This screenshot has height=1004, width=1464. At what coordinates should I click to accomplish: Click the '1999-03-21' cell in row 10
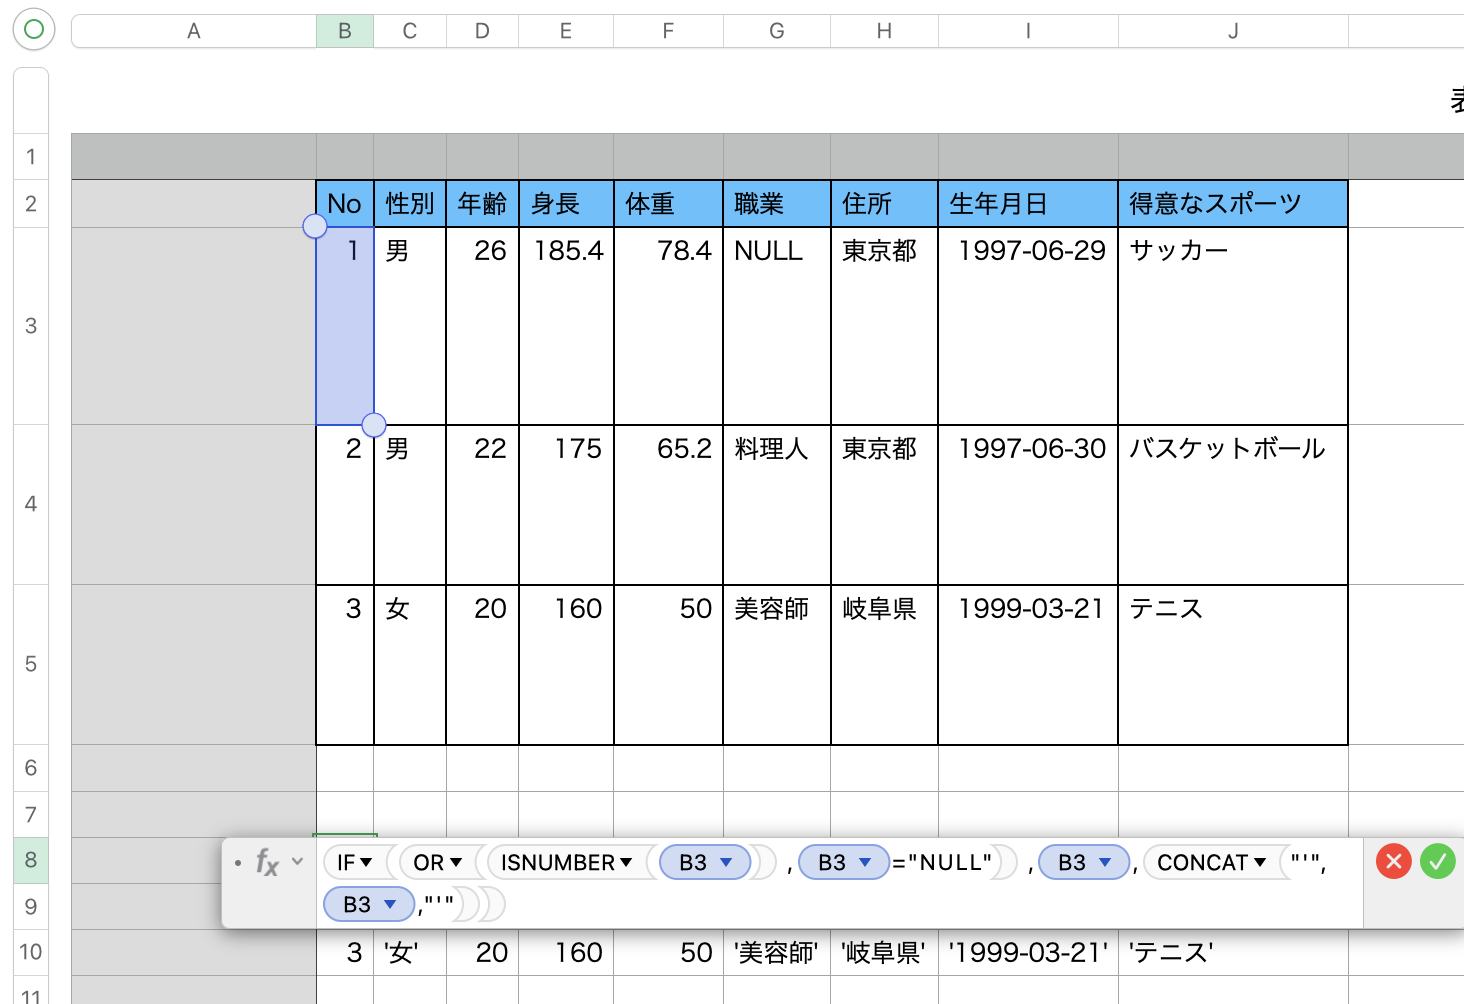tap(1027, 952)
